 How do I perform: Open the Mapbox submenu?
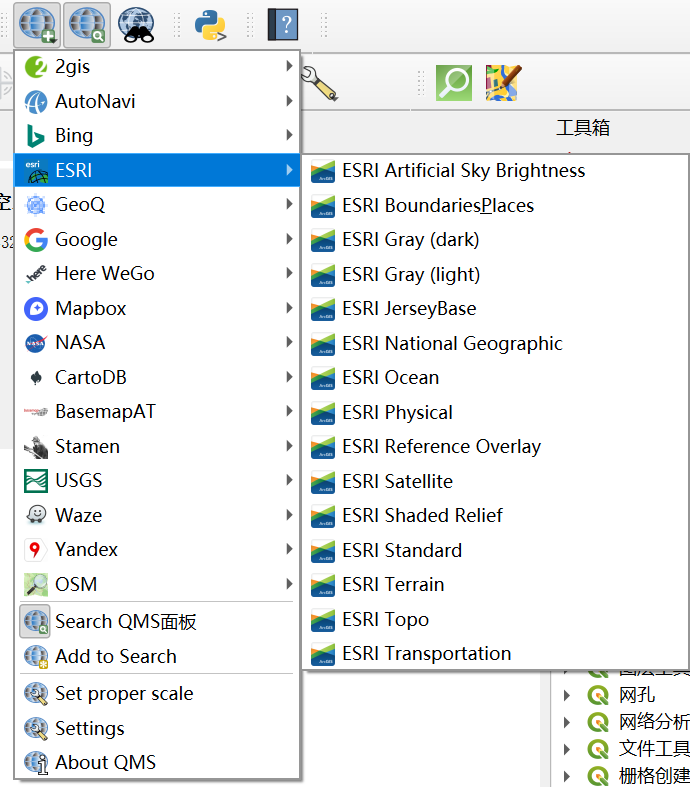(158, 308)
